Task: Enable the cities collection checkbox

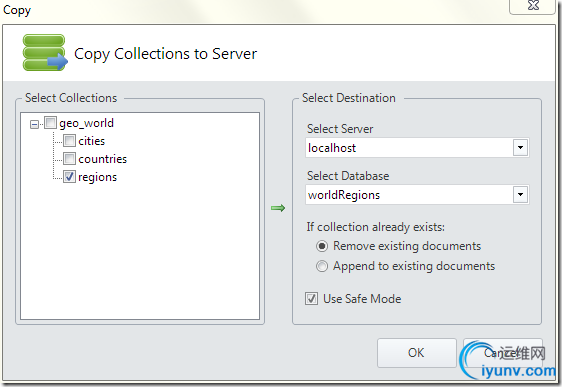Action: (x=70, y=140)
